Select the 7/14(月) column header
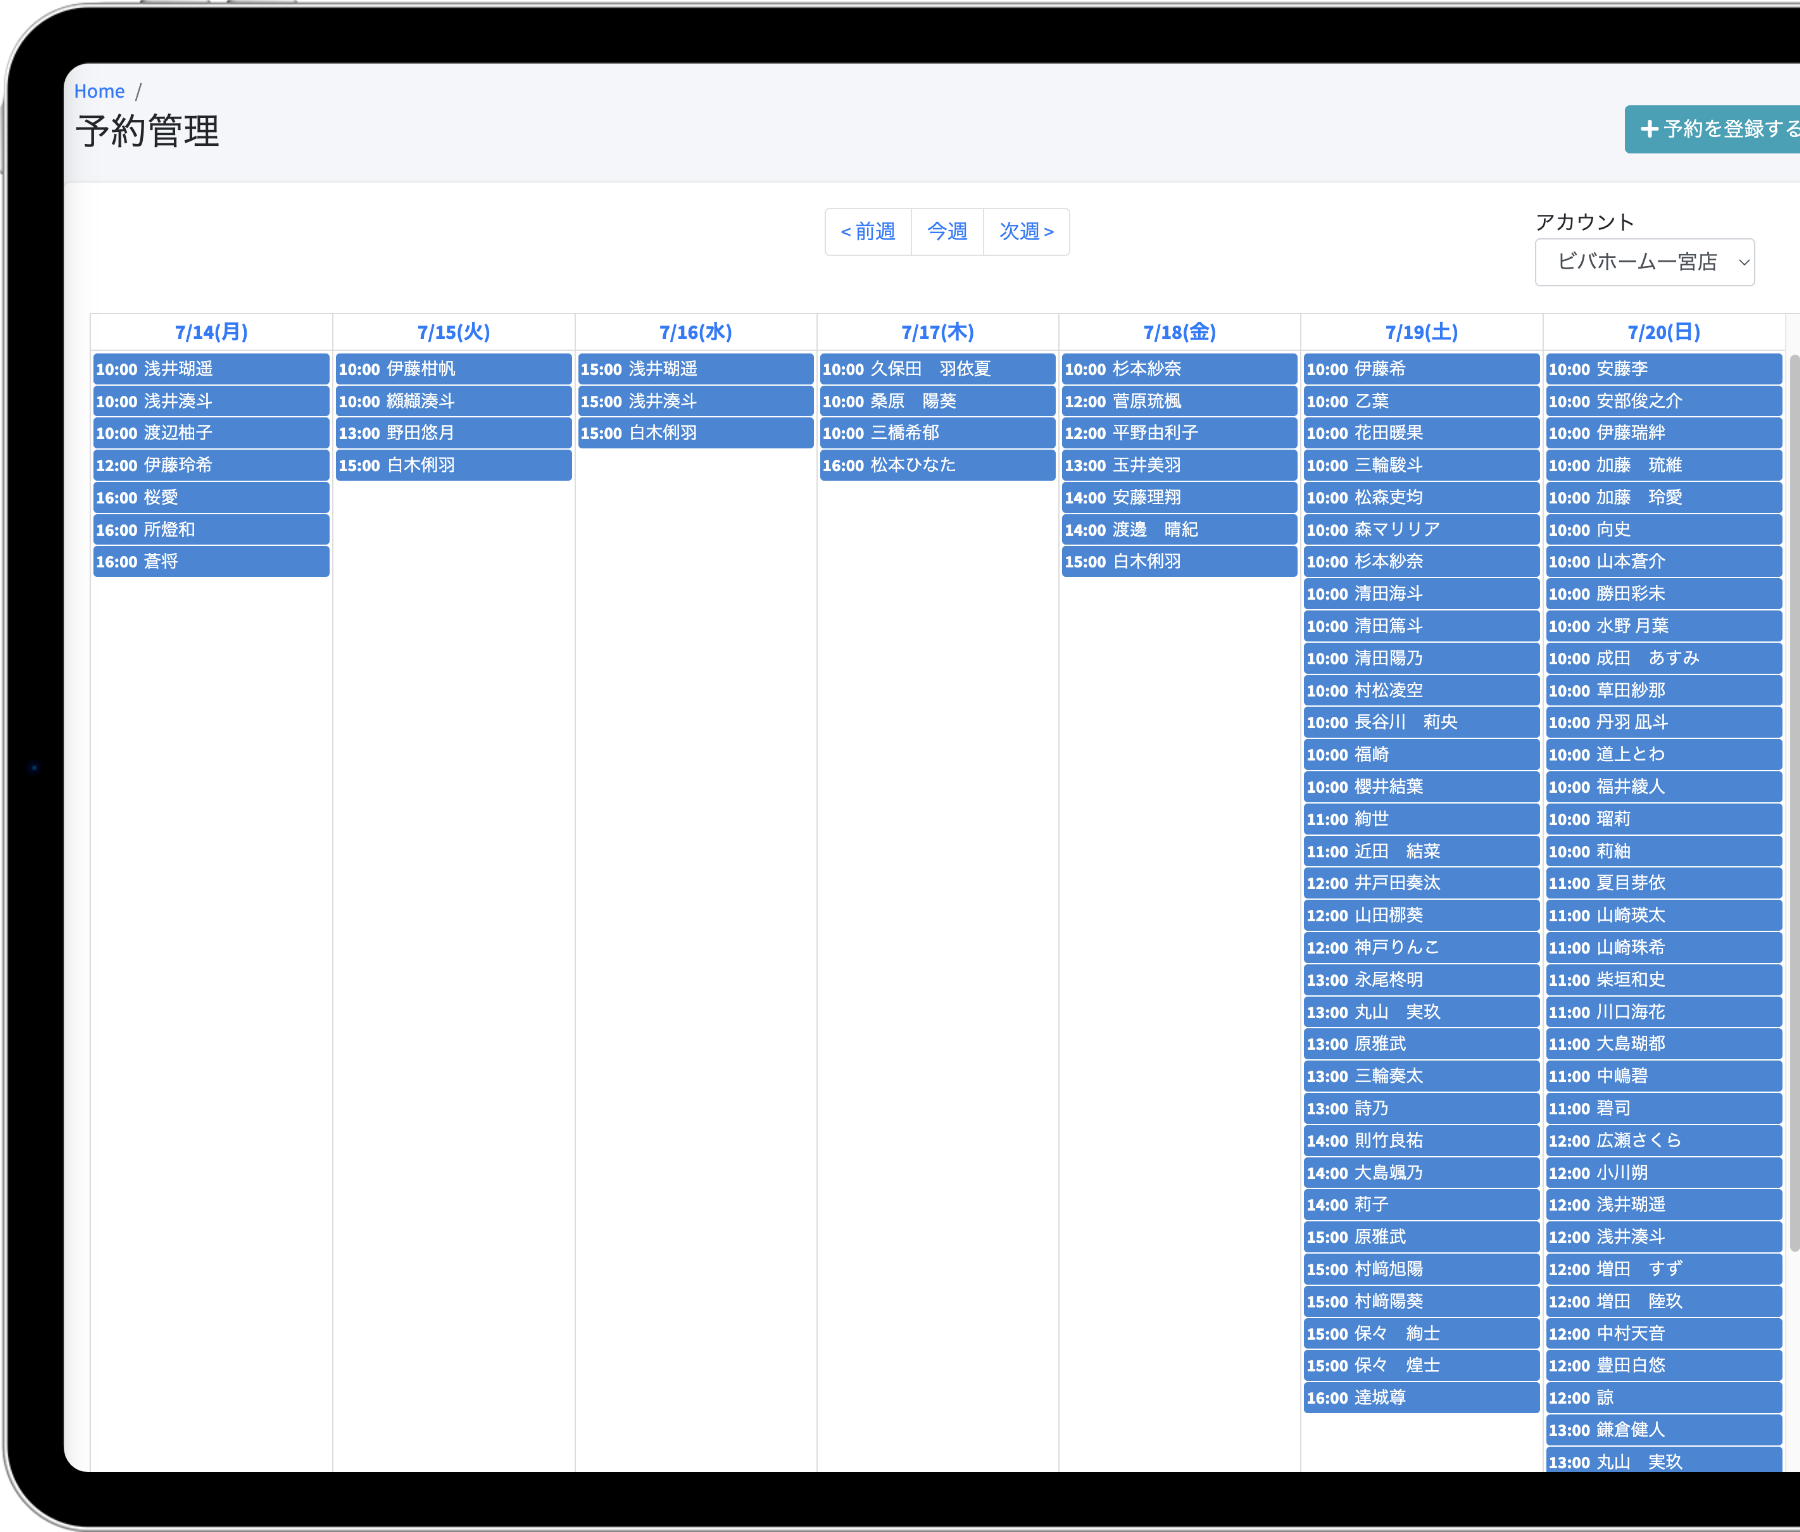 pos(211,332)
